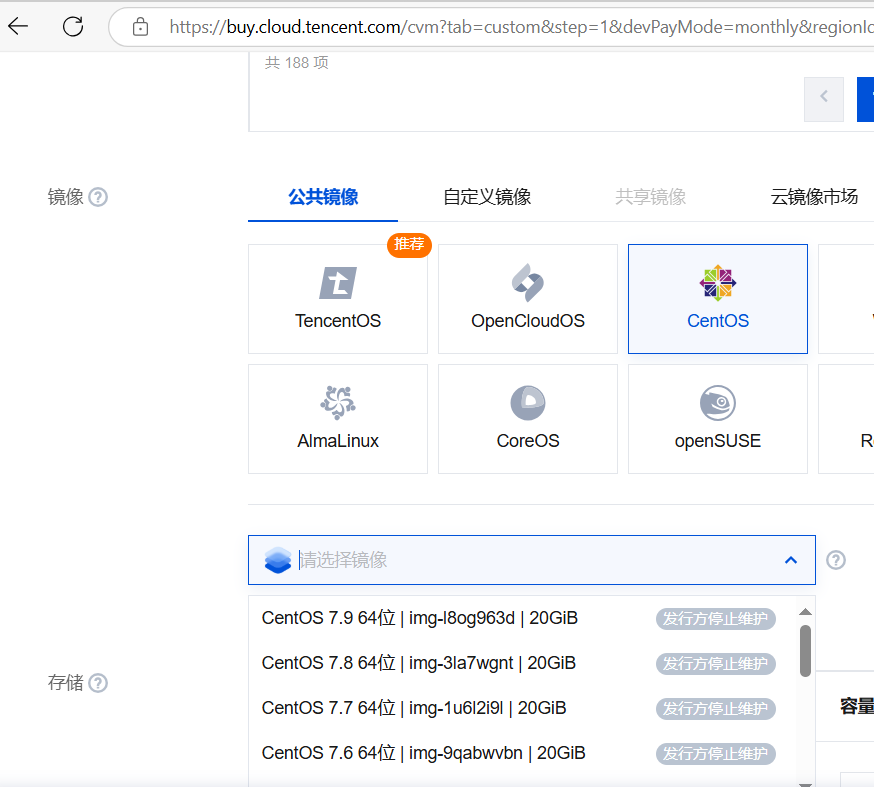Select the openSUSE image card
Screen dimensions: 874x796
pos(718,419)
